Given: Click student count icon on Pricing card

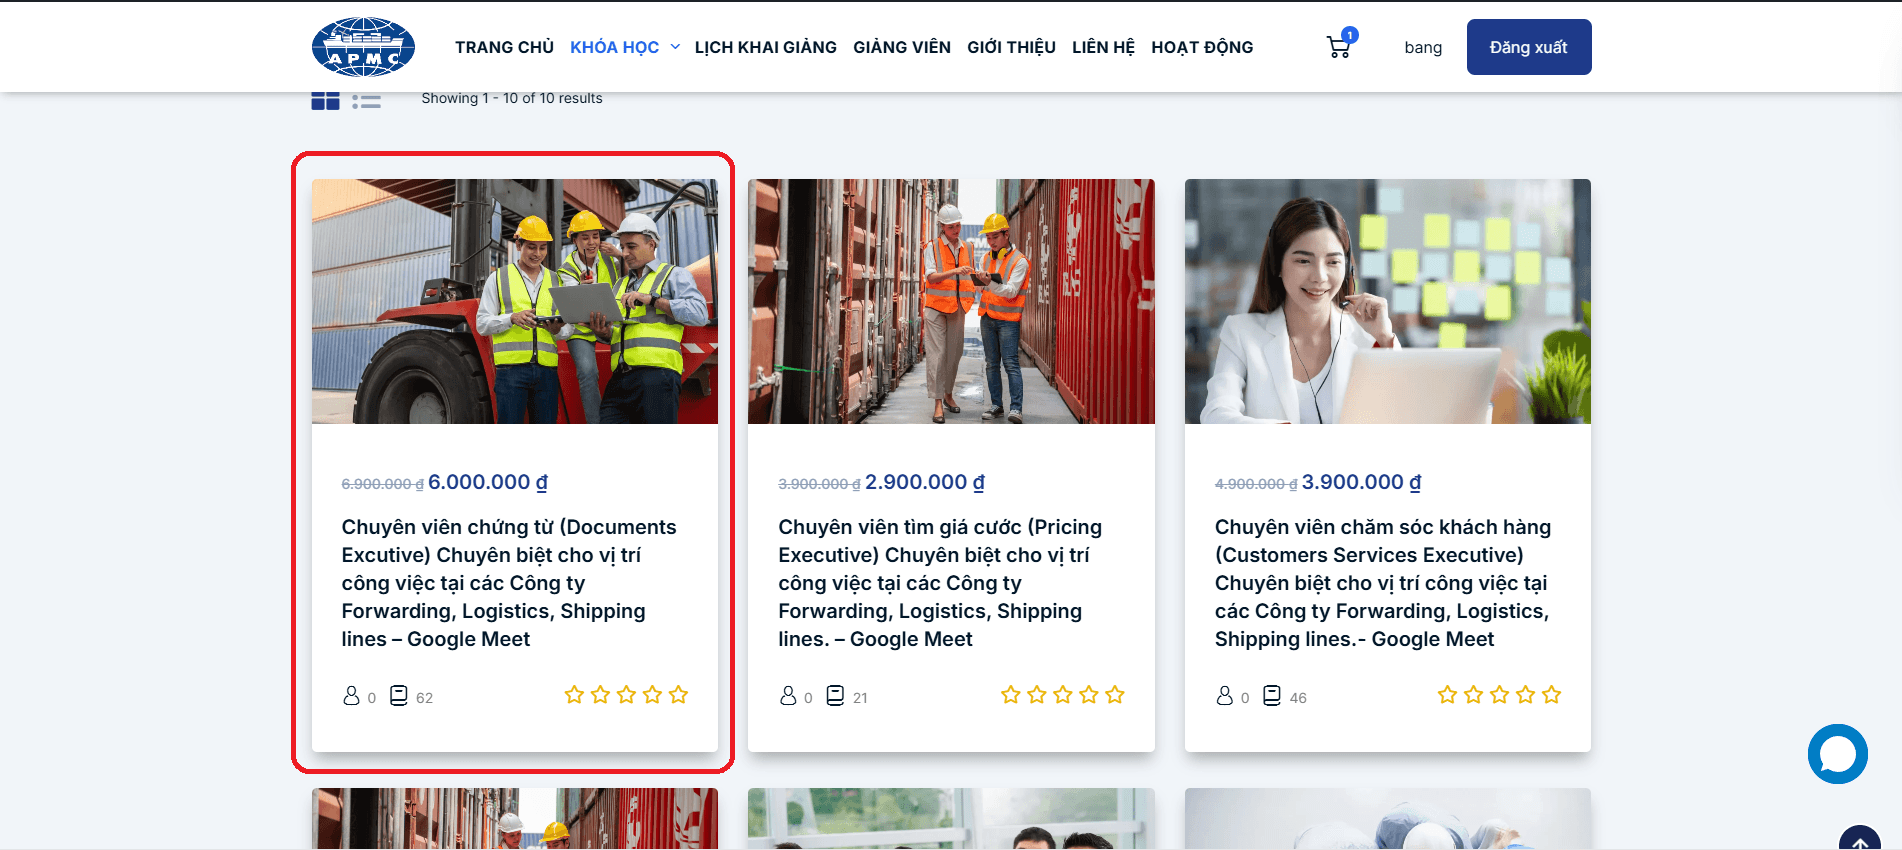Looking at the screenshot, I should tap(788, 696).
